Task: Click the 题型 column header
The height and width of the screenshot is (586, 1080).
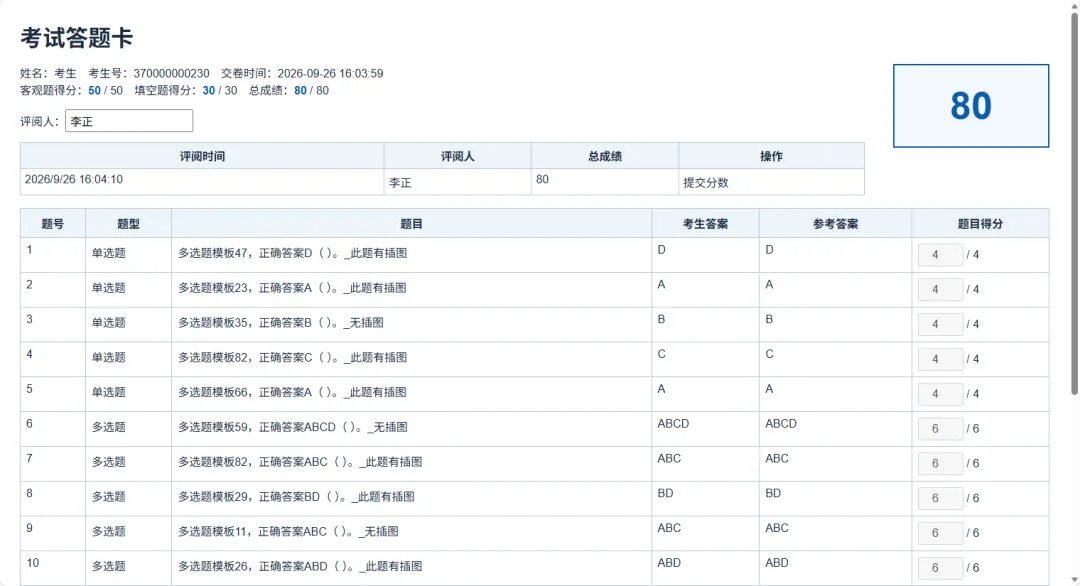Action: coord(128,224)
